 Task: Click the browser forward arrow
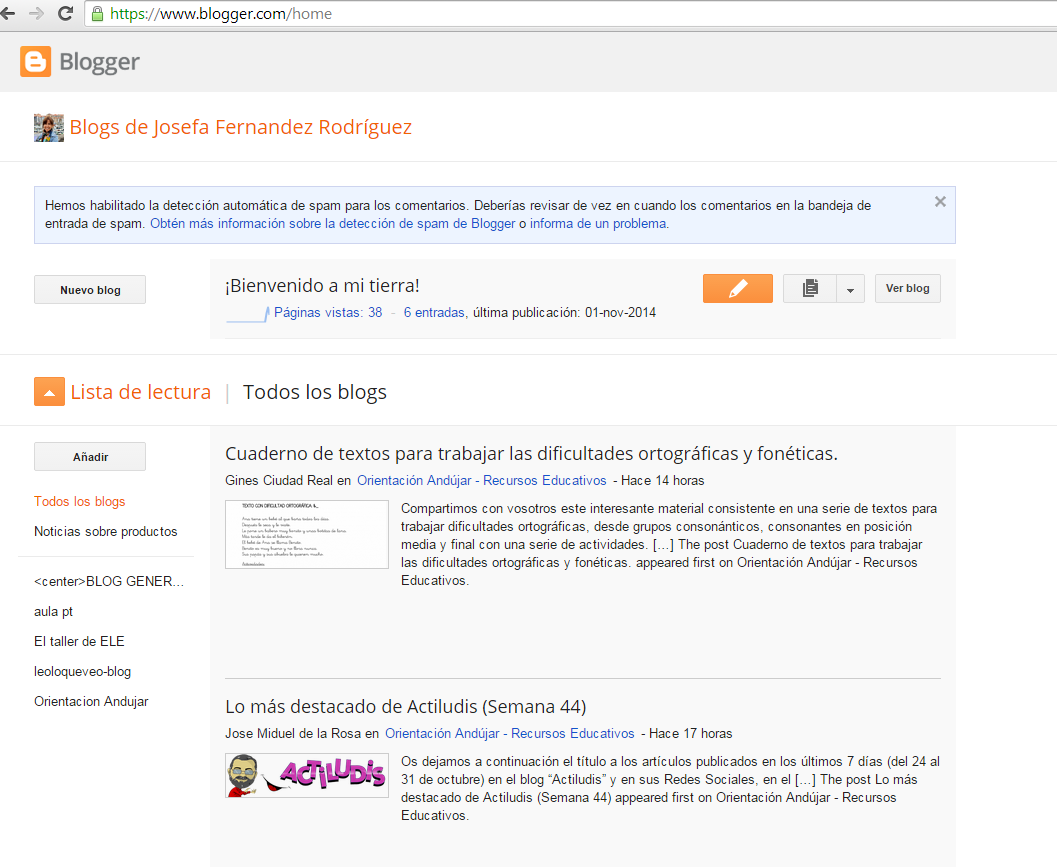click(36, 13)
